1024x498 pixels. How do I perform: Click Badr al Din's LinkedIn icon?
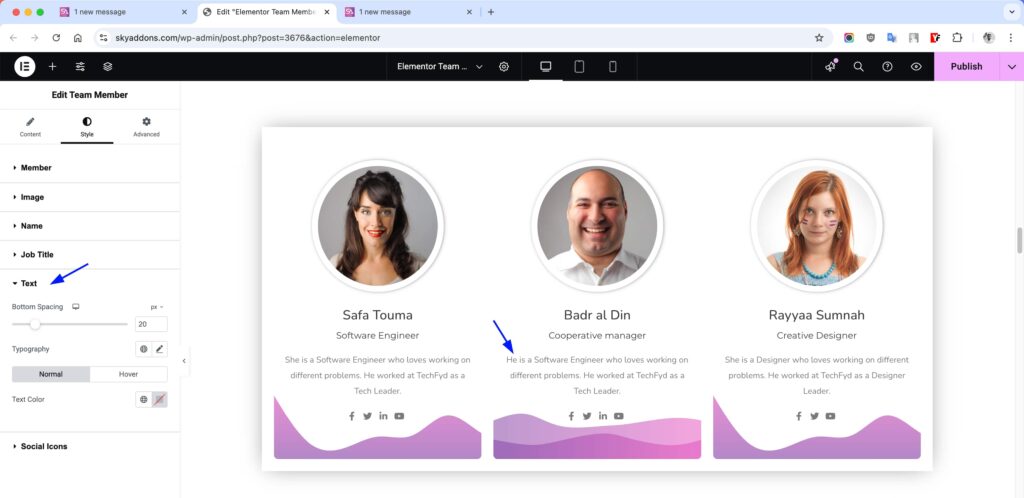click(x=603, y=416)
